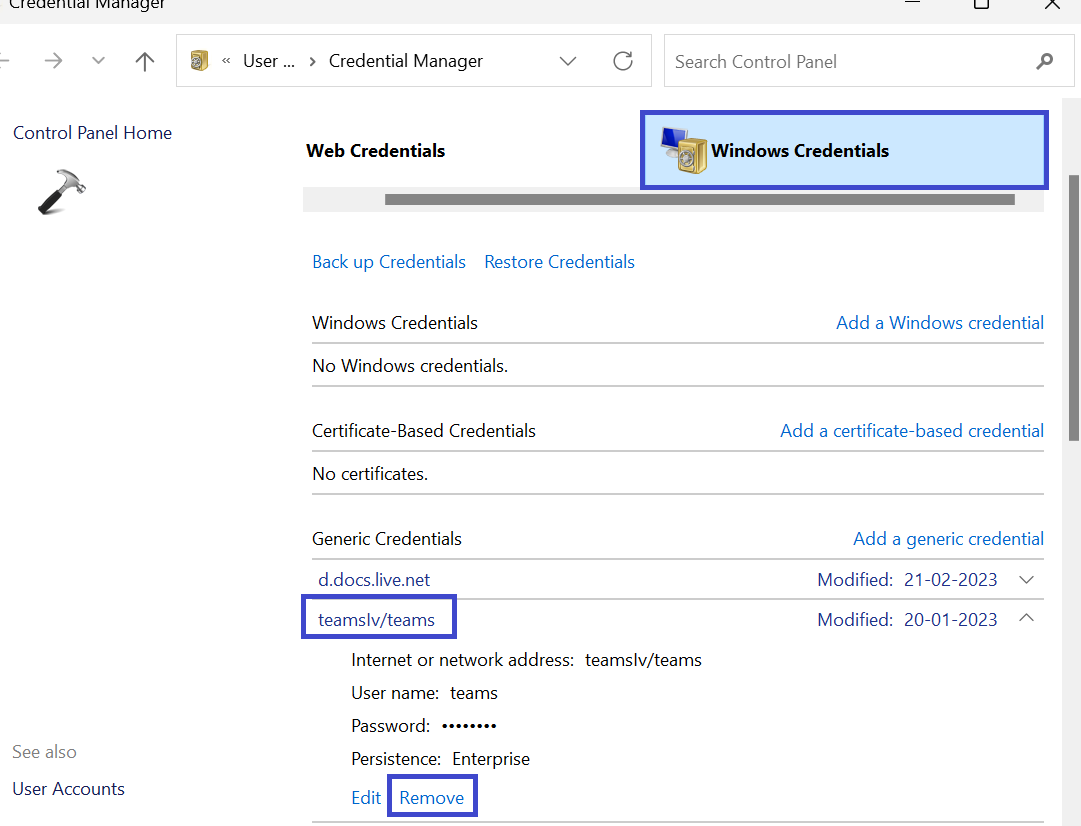
Task: Expand the address bar history dropdown
Action: pos(568,61)
